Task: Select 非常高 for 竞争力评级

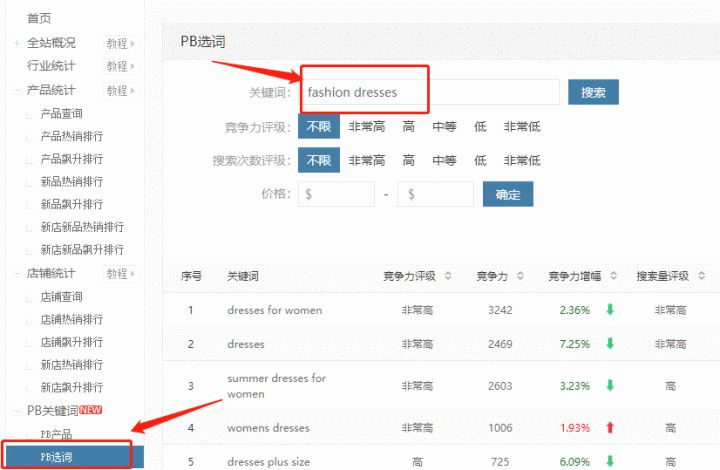Action: coord(366,126)
